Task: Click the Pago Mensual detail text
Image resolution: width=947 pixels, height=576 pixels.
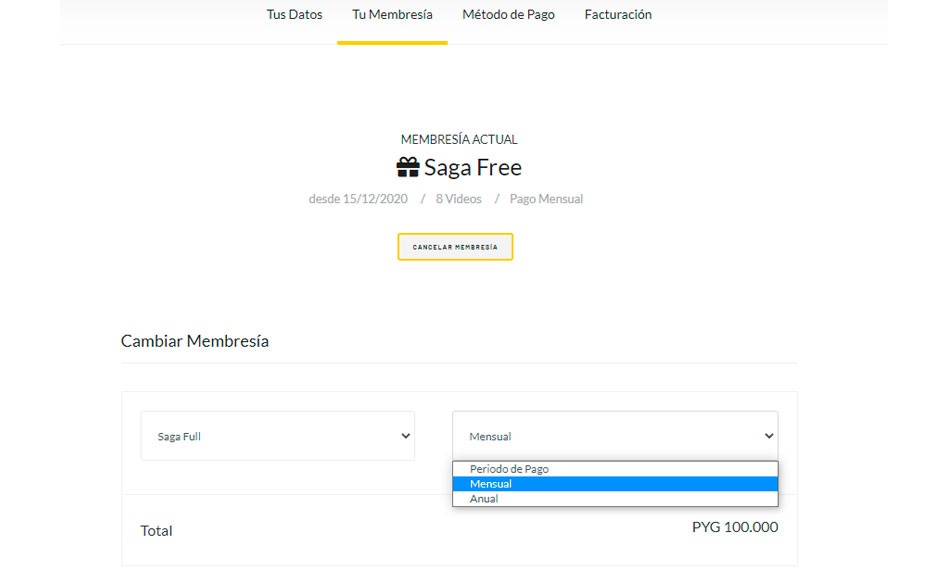Action: click(x=546, y=199)
